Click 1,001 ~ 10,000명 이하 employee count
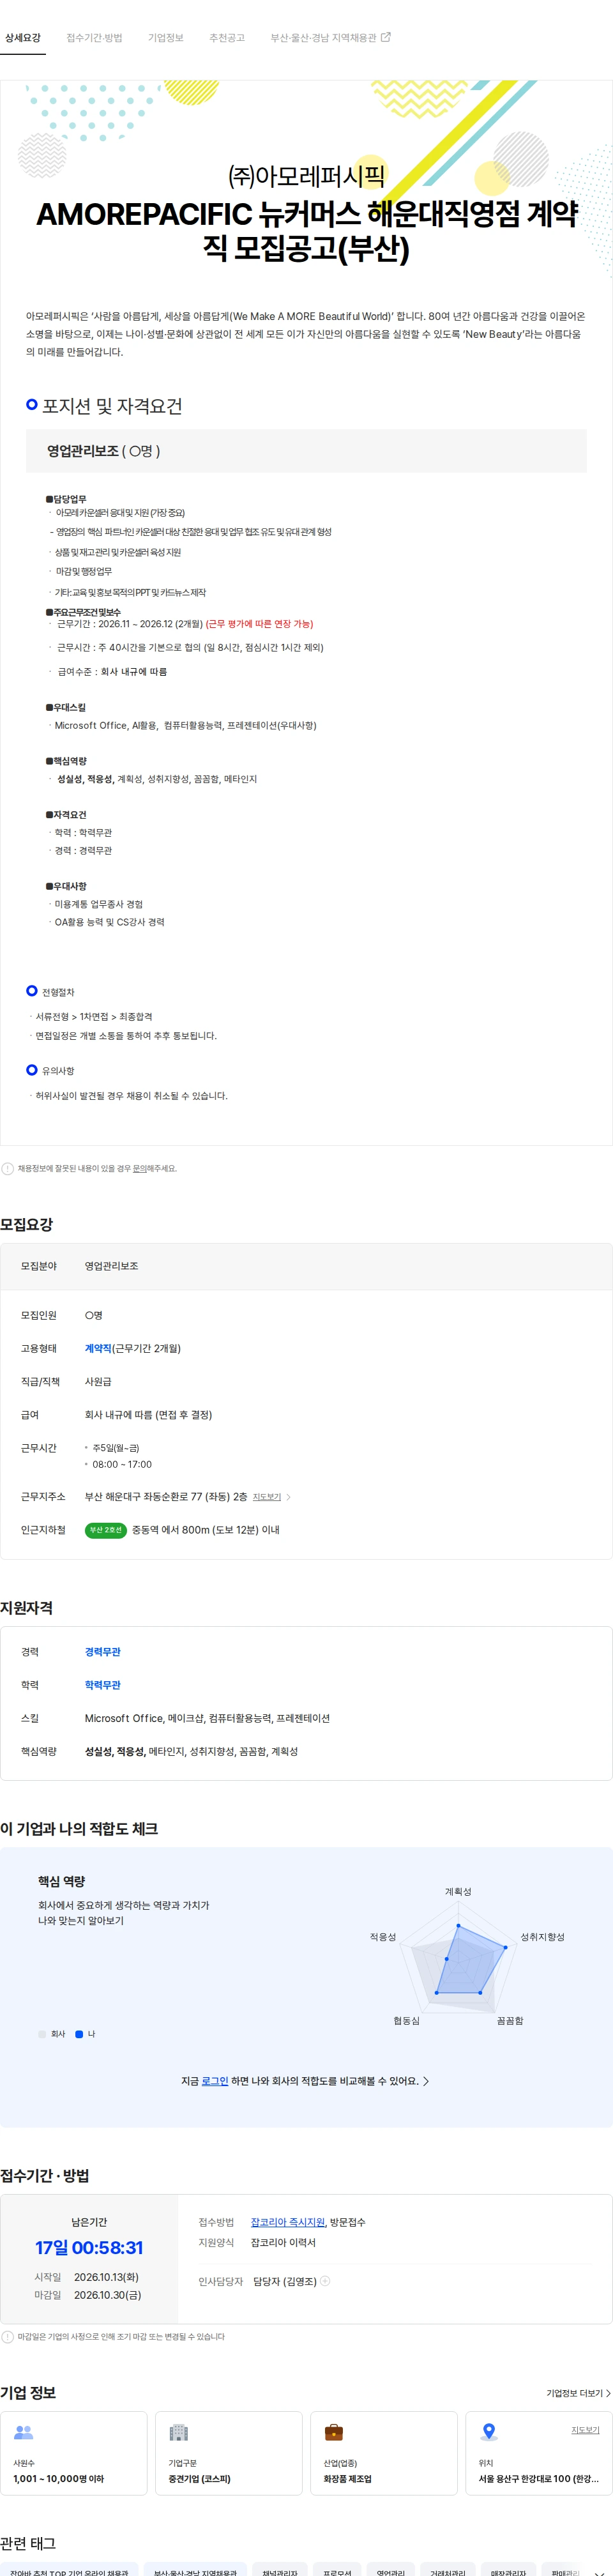 point(58,2479)
